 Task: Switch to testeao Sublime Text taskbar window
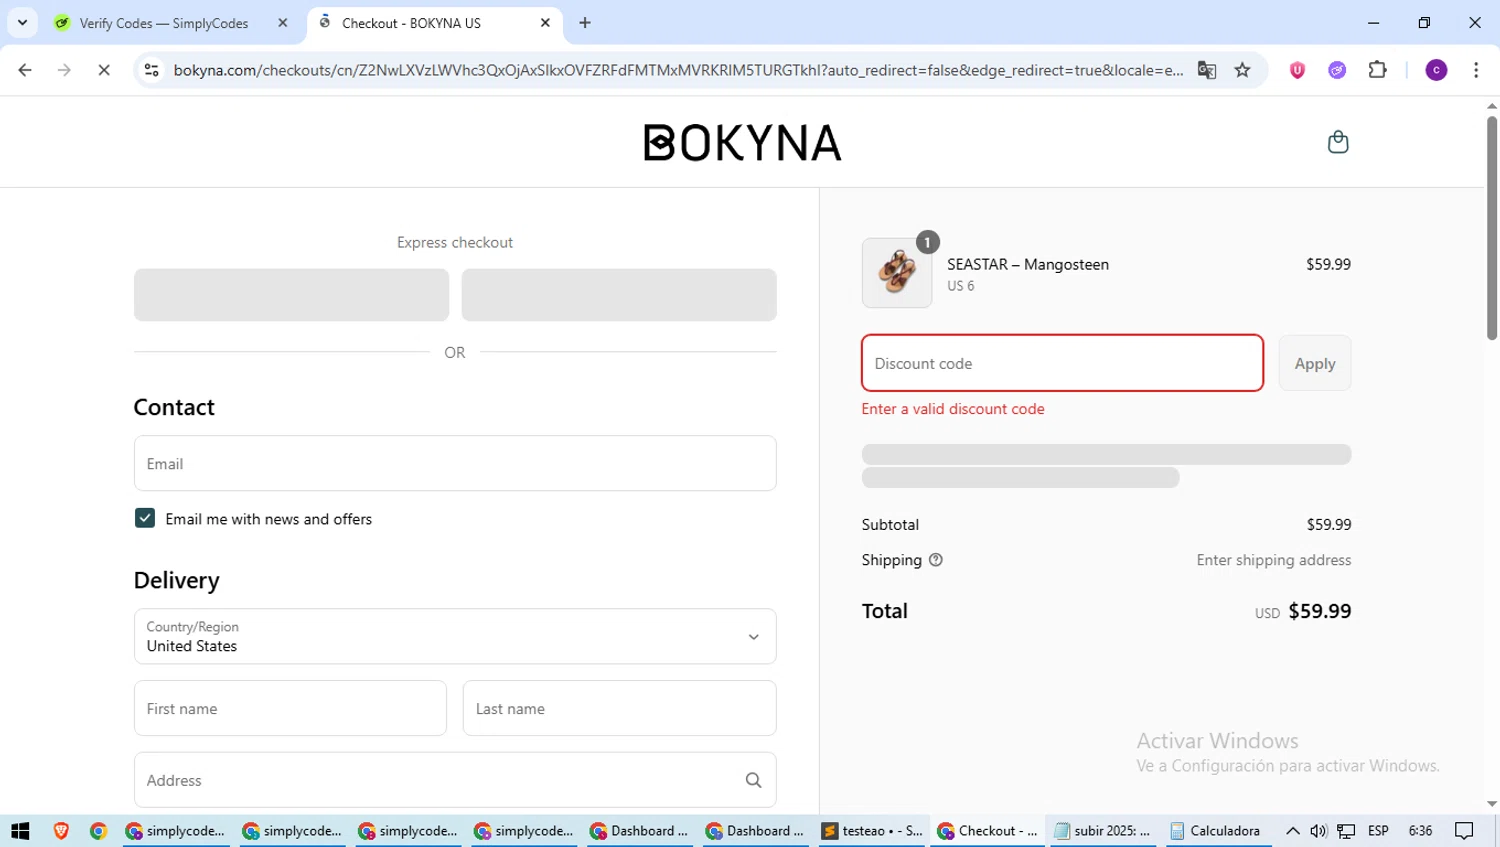[871, 831]
